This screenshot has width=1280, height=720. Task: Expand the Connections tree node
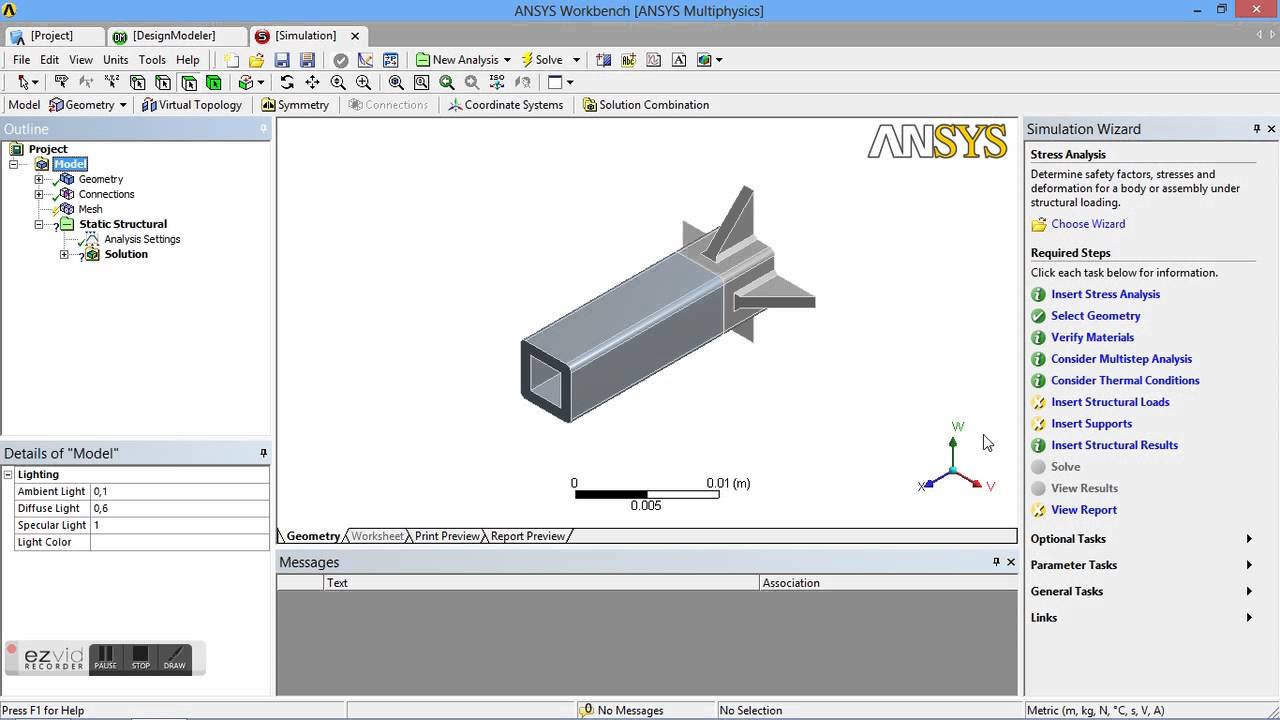coord(39,195)
